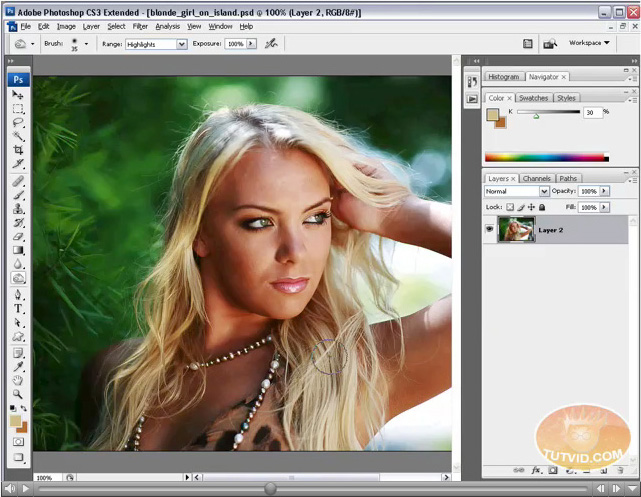Open the Opacity slider arrow
Image resolution: width=641 pixels, height=497 pixels.
tap(604, 191)
